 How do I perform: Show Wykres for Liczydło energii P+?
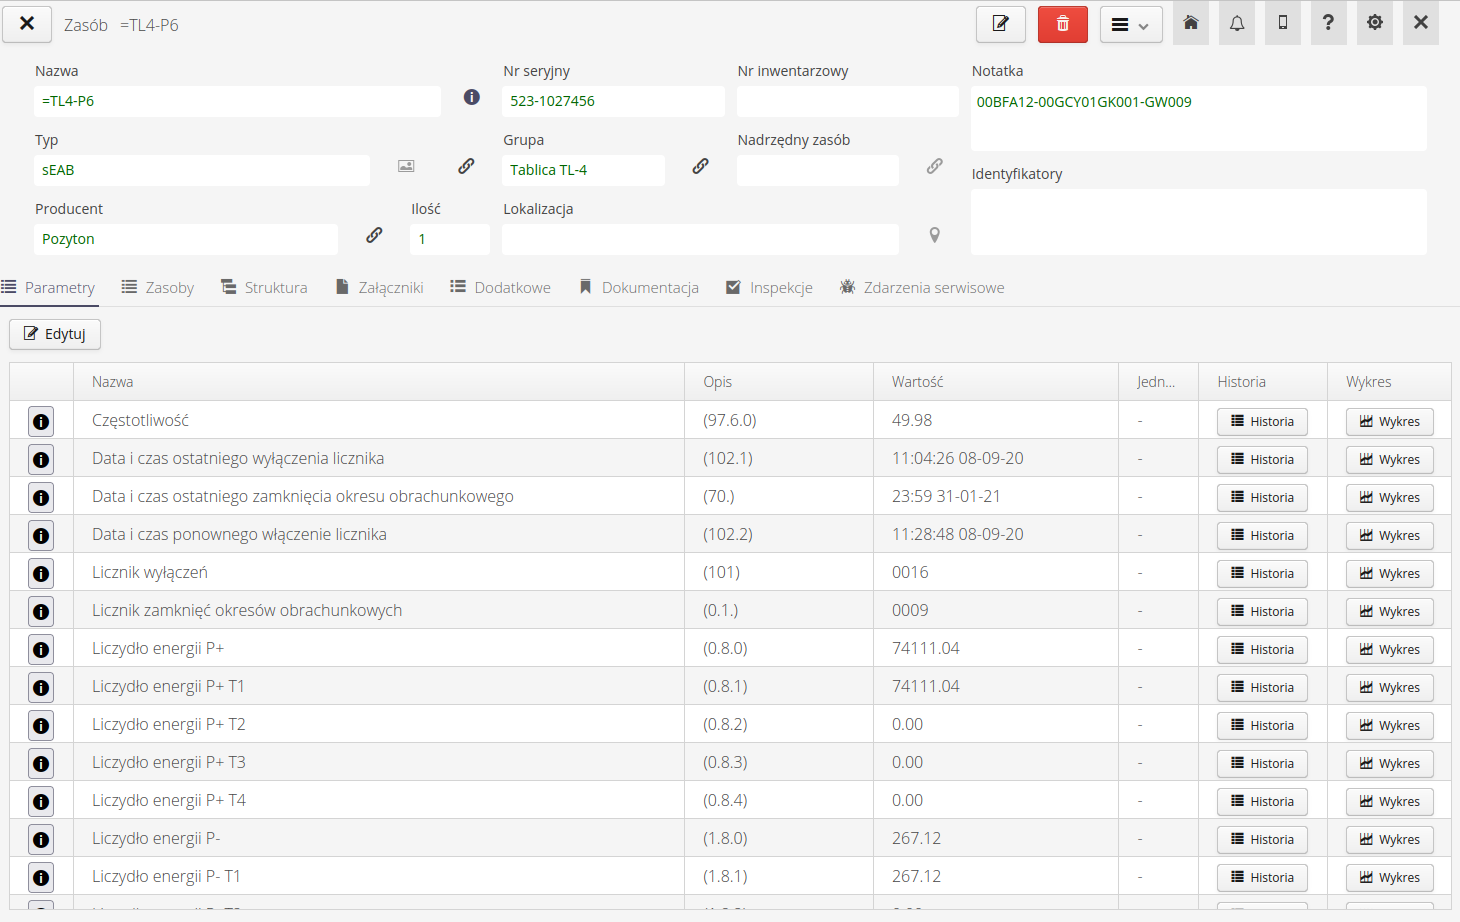coord(1389,650)
